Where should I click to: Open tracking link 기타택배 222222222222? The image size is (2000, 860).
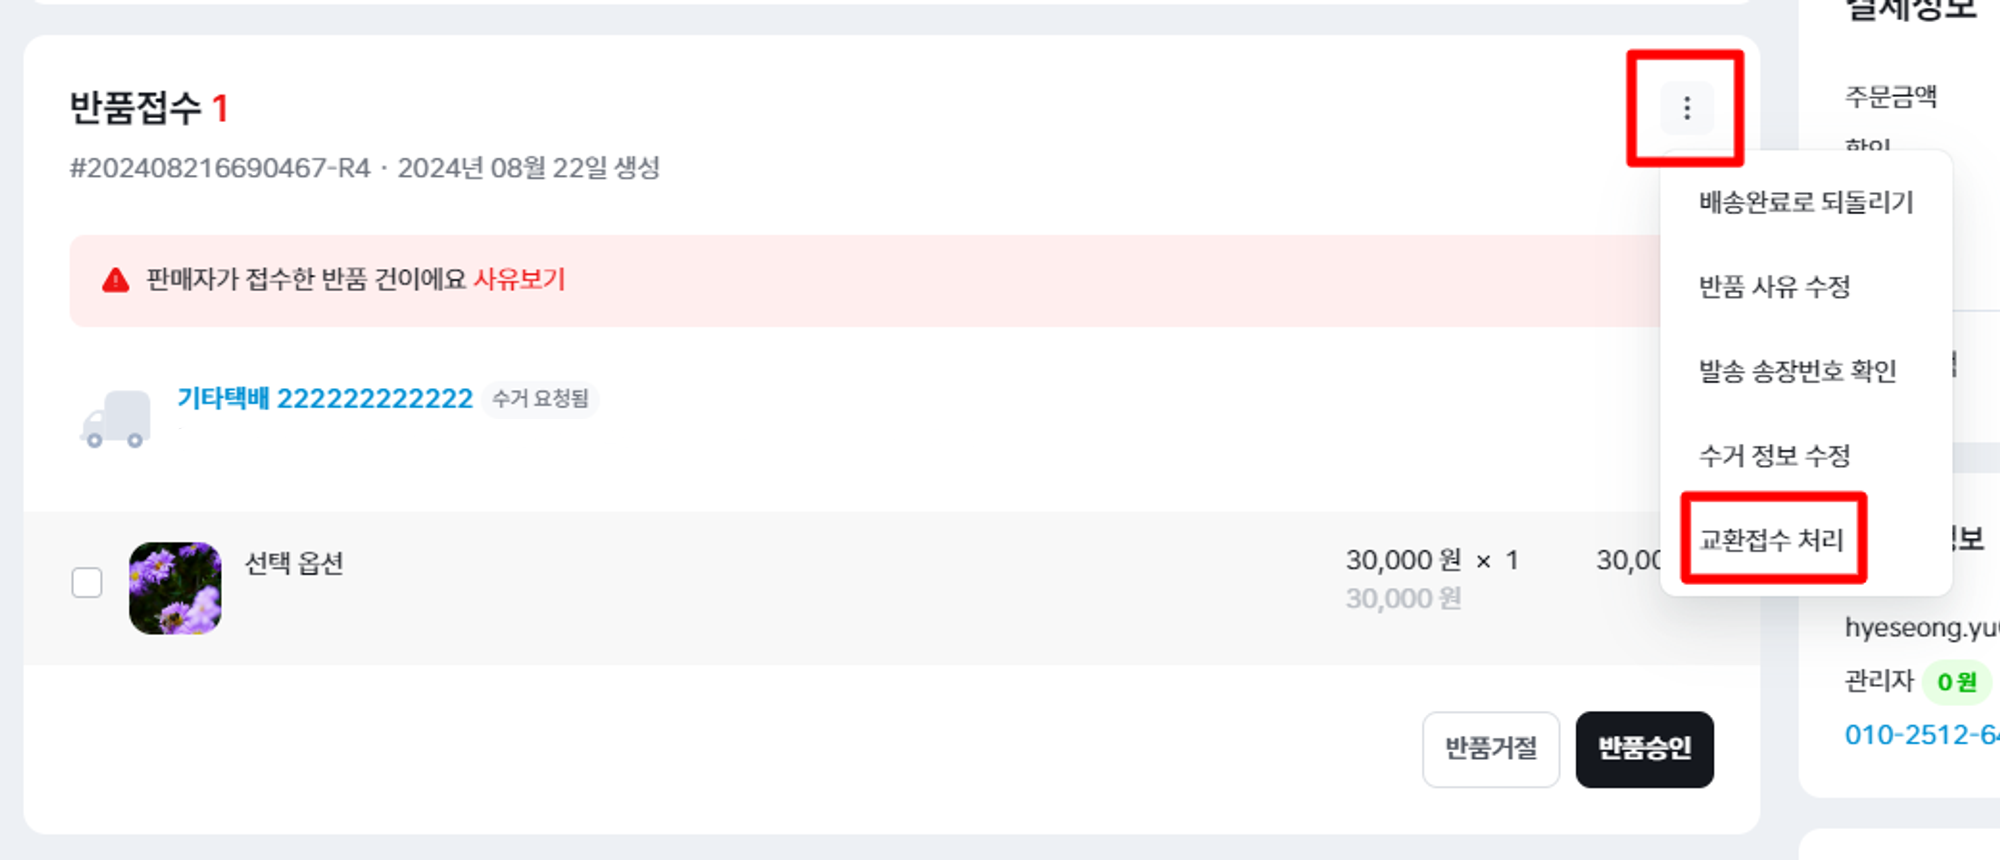325,399
